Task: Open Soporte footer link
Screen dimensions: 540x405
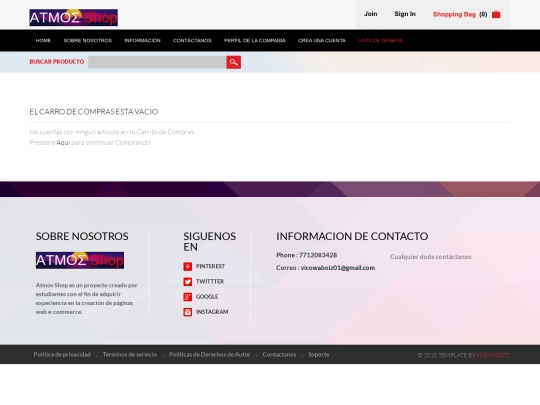Action: [319, 354]
